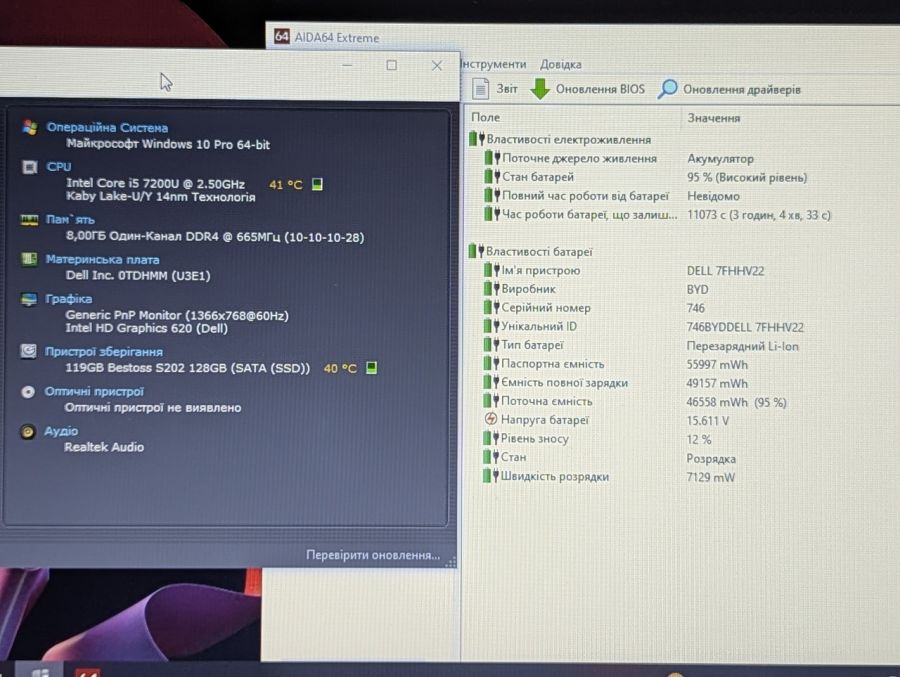Click the motherboard icon
The height and width of the screenshot is (677, 900).
[29, 260]
